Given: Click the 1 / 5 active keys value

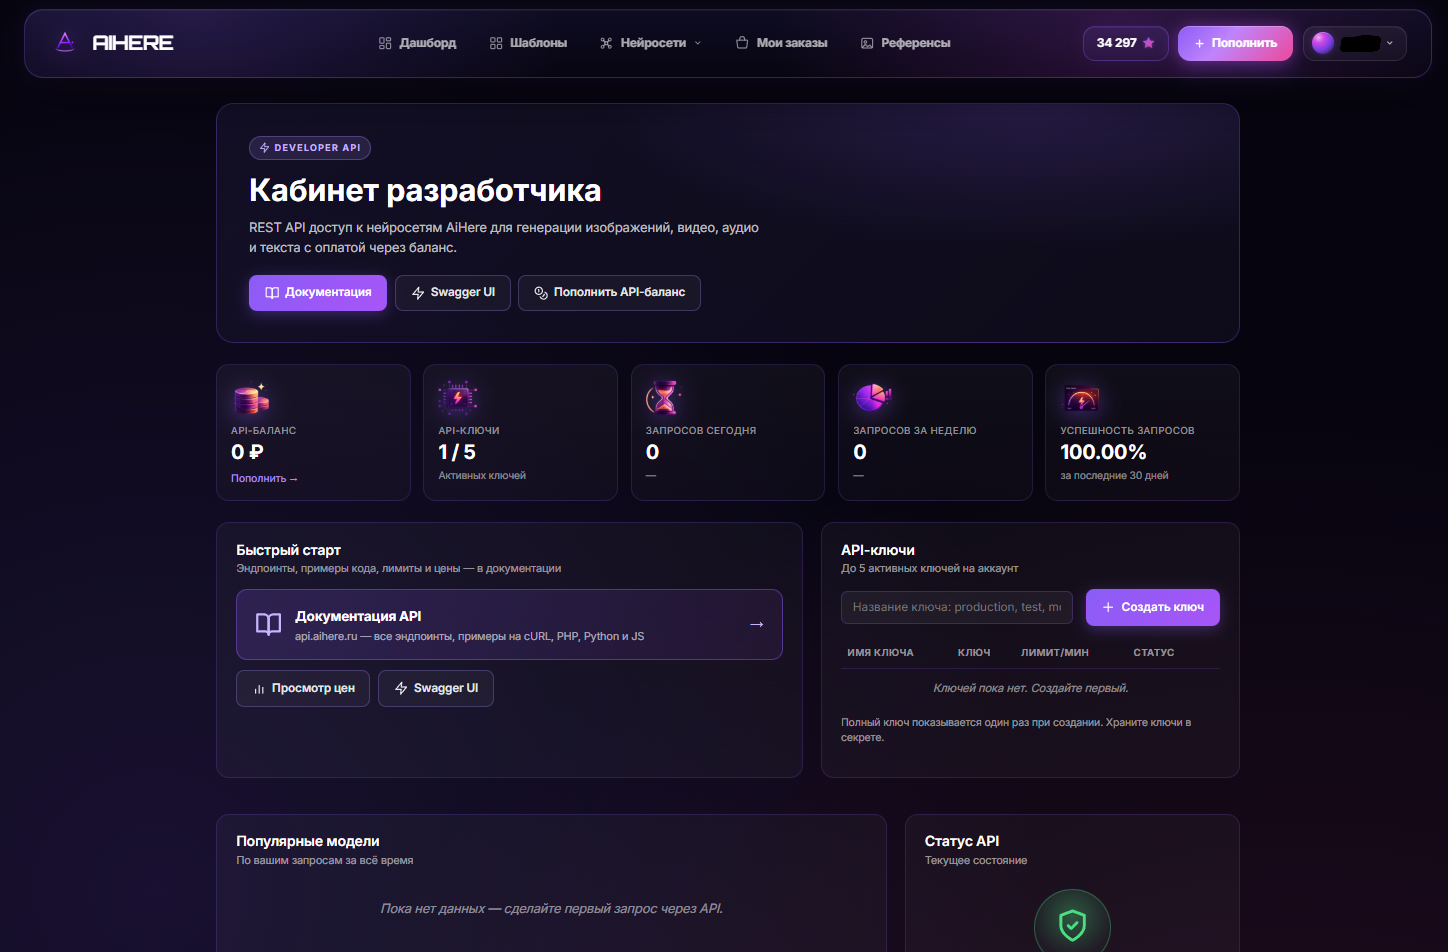Looking at the screenshot, I should pyautogui.click(x=457, y=452).
